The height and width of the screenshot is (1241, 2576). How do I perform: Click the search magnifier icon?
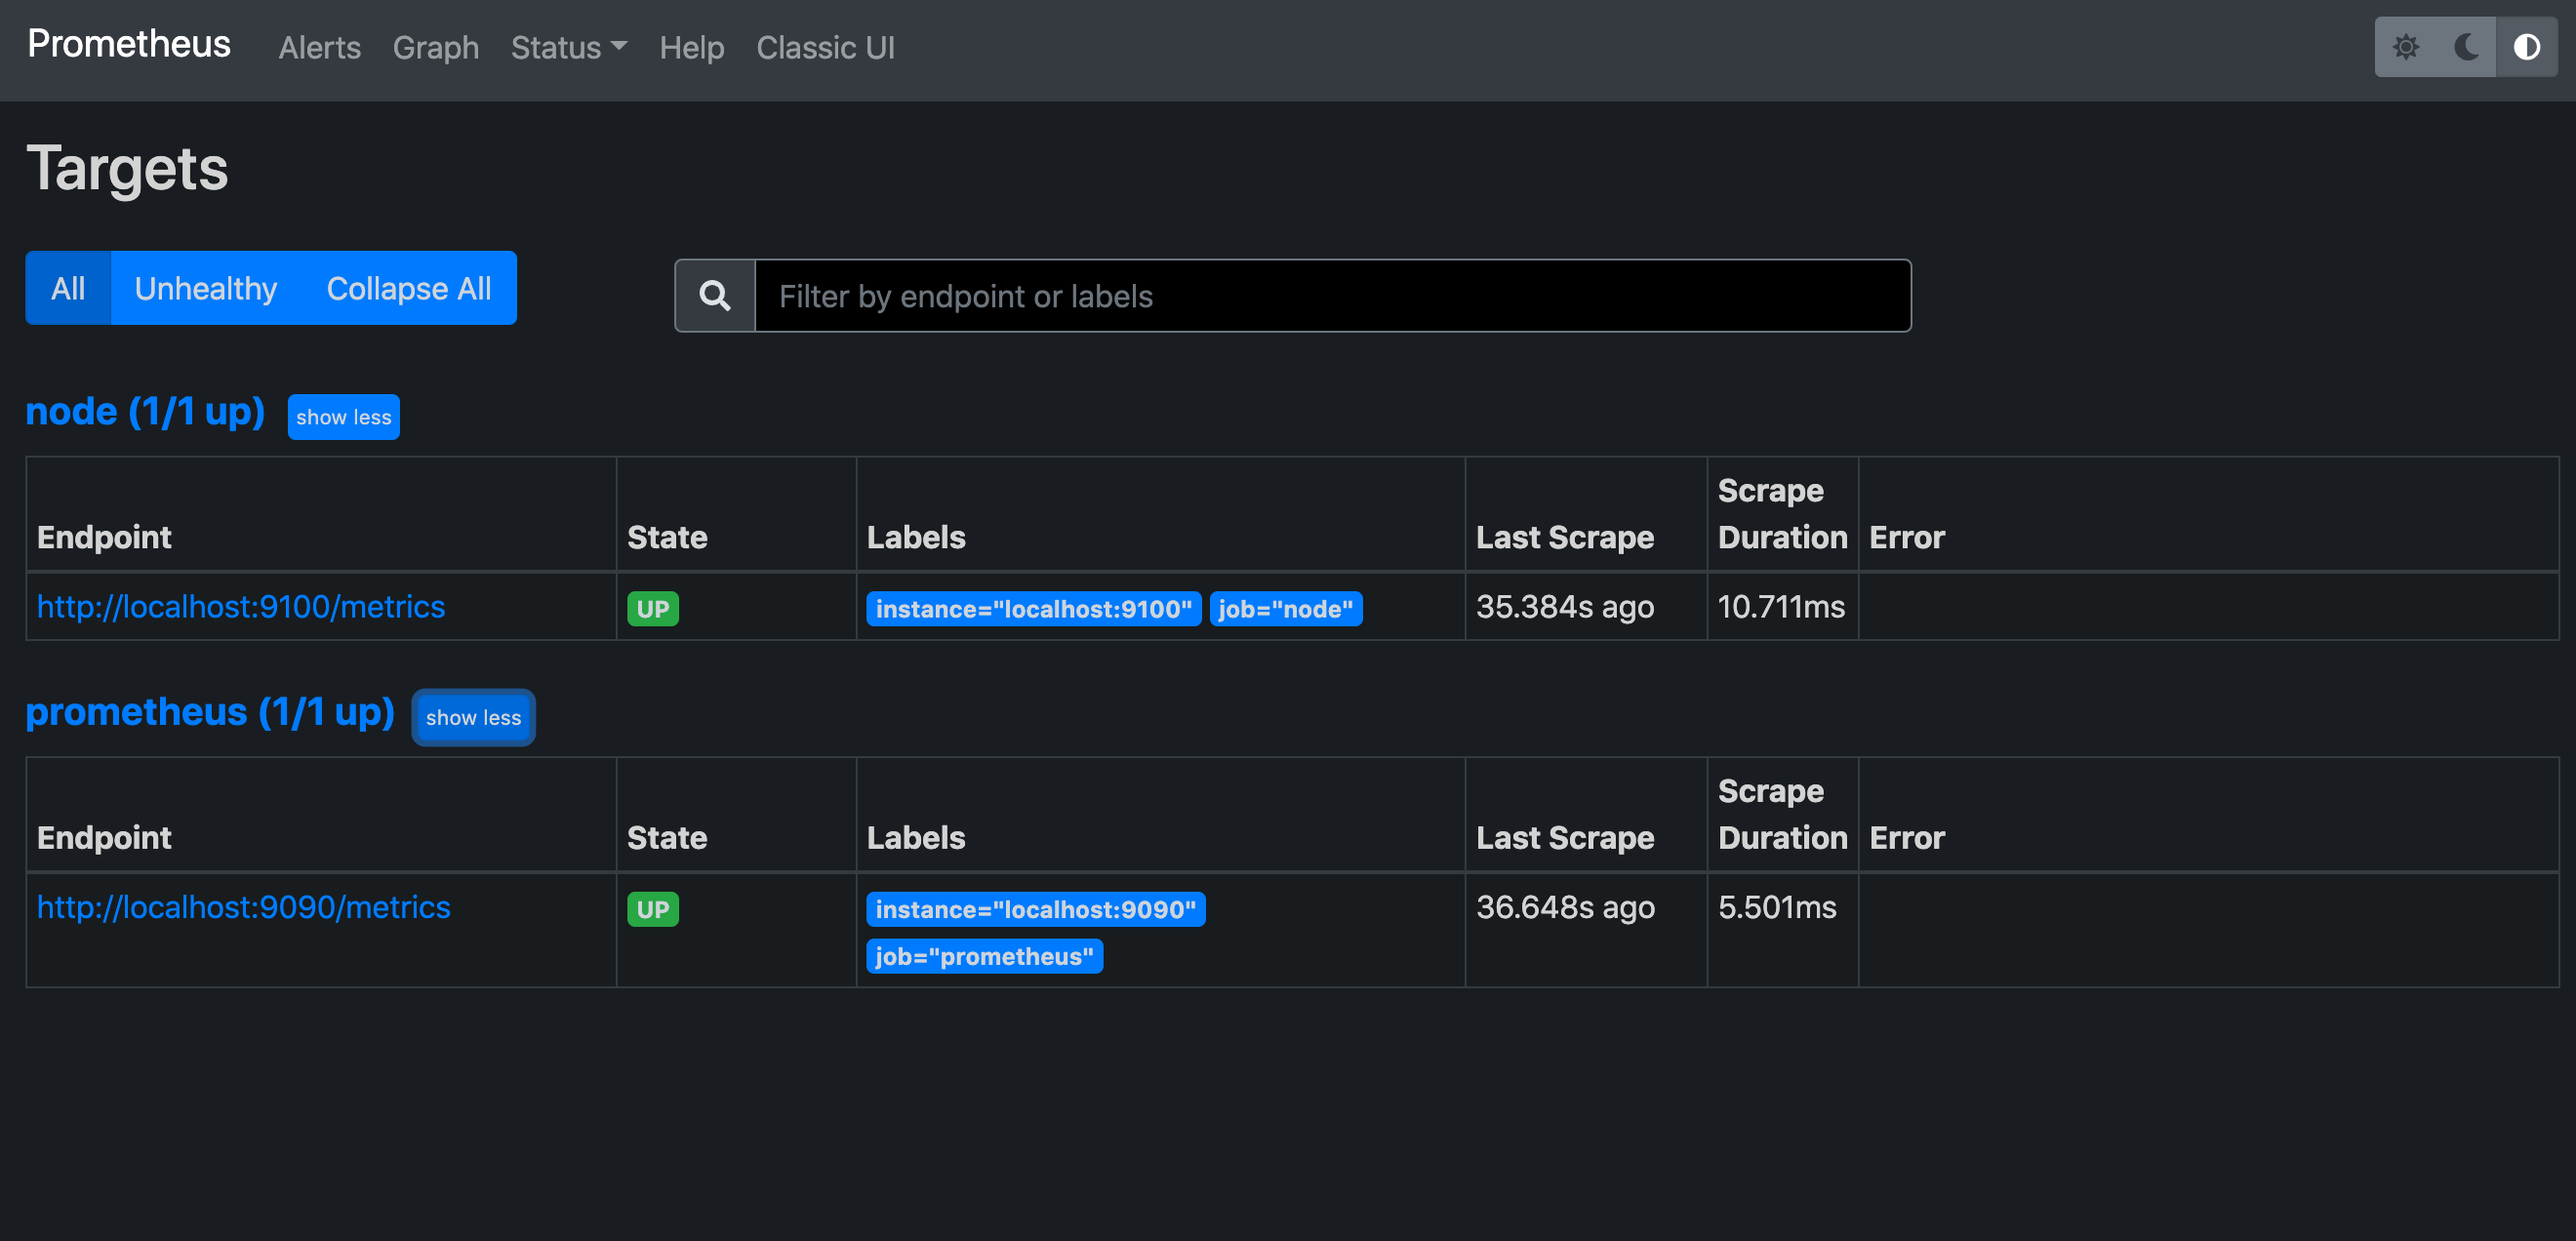715,296
